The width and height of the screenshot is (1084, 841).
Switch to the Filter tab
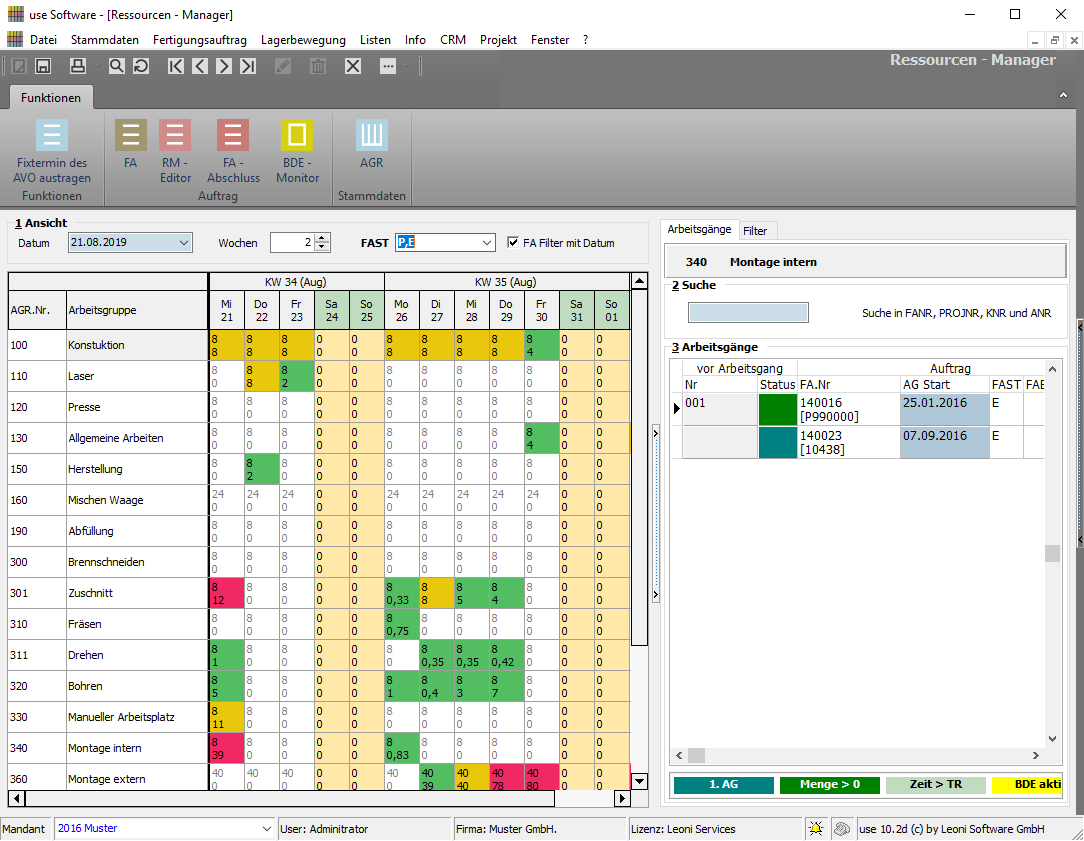click(755, 231)
